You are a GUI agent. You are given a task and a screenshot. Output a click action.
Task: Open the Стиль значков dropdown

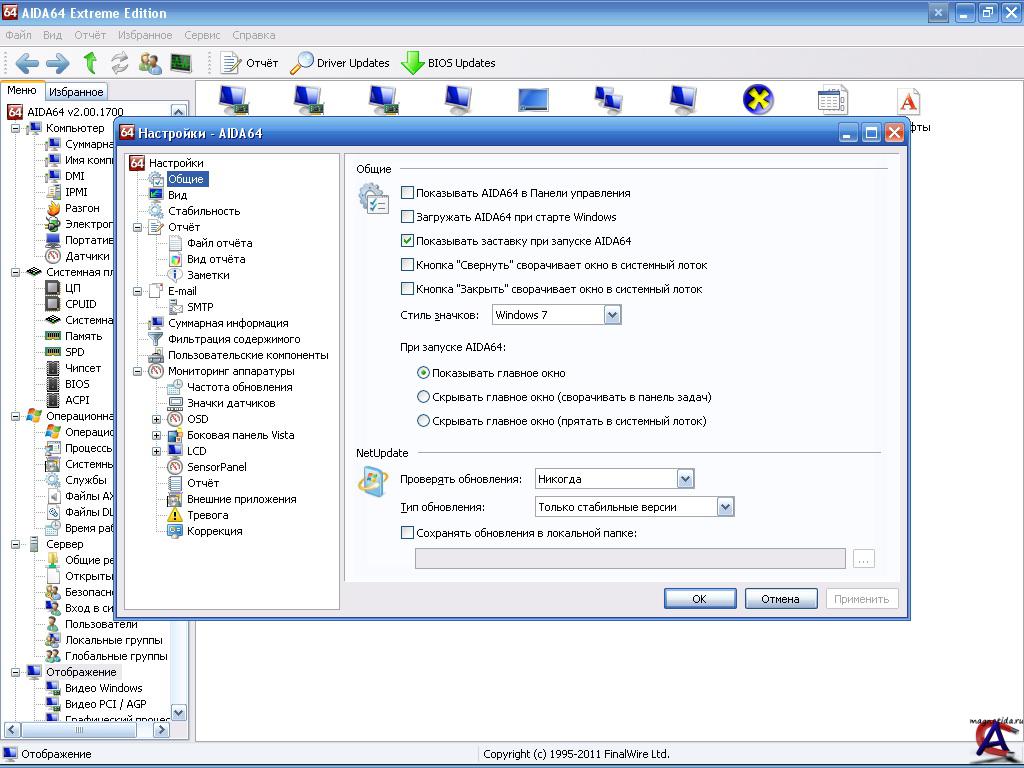pyautogui.click(x=612, y=315)
